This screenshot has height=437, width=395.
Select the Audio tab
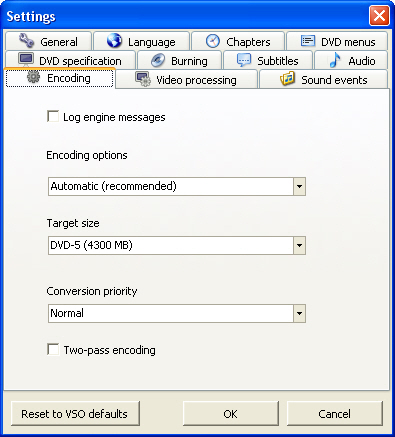click(x=351, y=60)
